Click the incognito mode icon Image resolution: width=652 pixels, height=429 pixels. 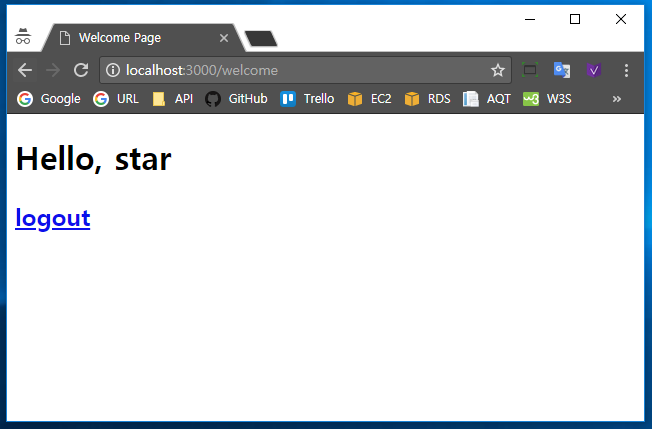[x=23, y=37]
